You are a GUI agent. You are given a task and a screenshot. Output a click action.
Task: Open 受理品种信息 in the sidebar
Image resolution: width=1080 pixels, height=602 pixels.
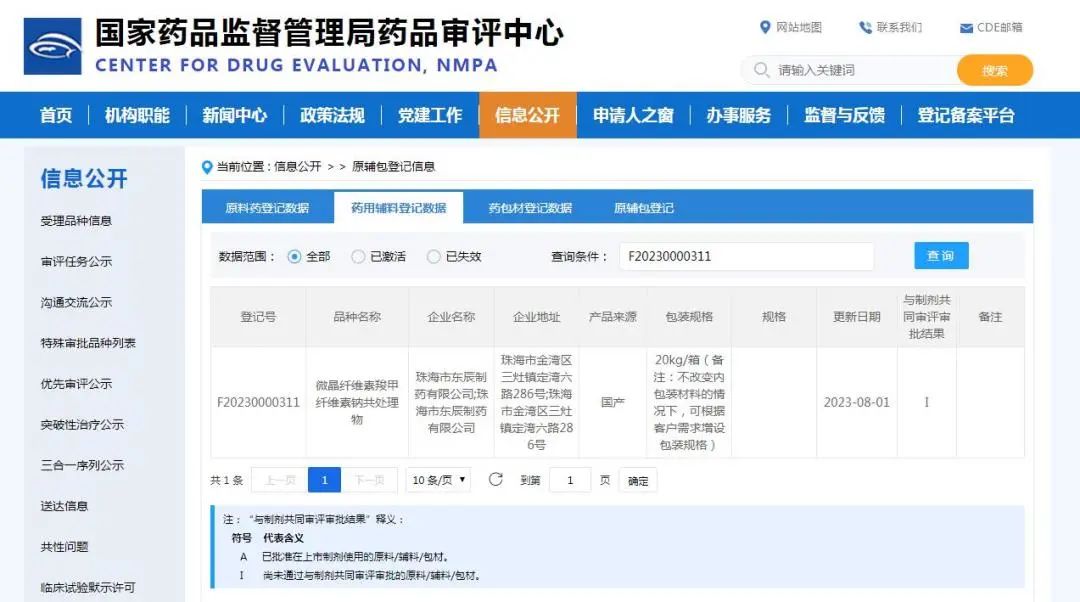pyautogui.click(x=76, y=220)
